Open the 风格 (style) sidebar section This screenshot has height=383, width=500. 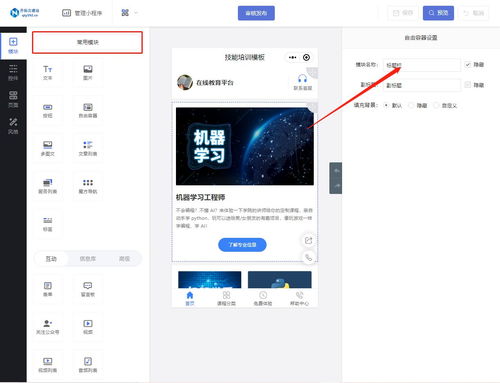(x=13, y=126)
